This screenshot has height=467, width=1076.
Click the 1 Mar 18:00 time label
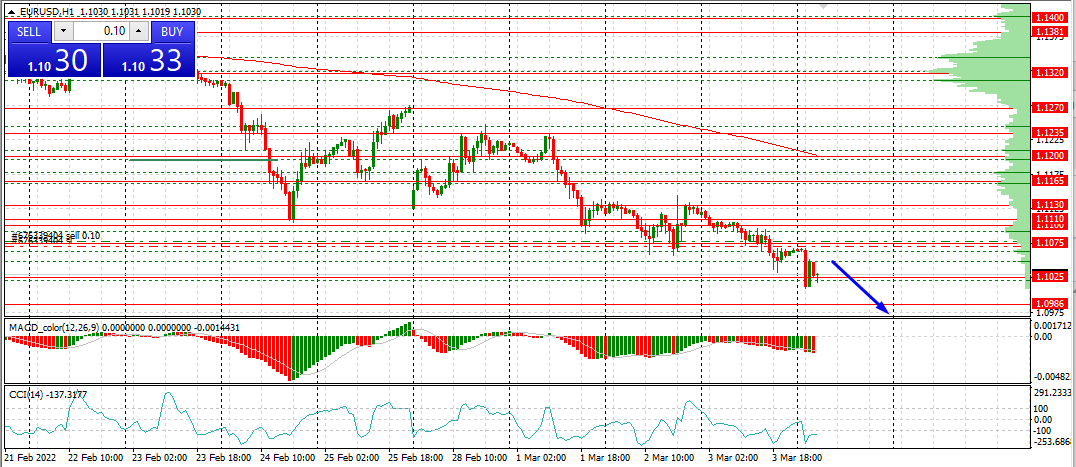[x=605, y=457]
